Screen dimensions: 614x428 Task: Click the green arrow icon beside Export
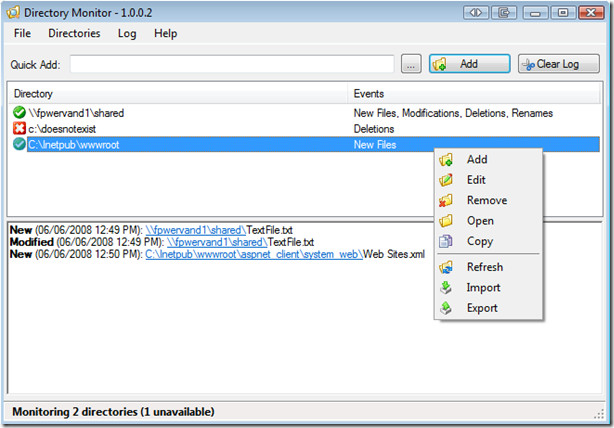click(446, 308)
